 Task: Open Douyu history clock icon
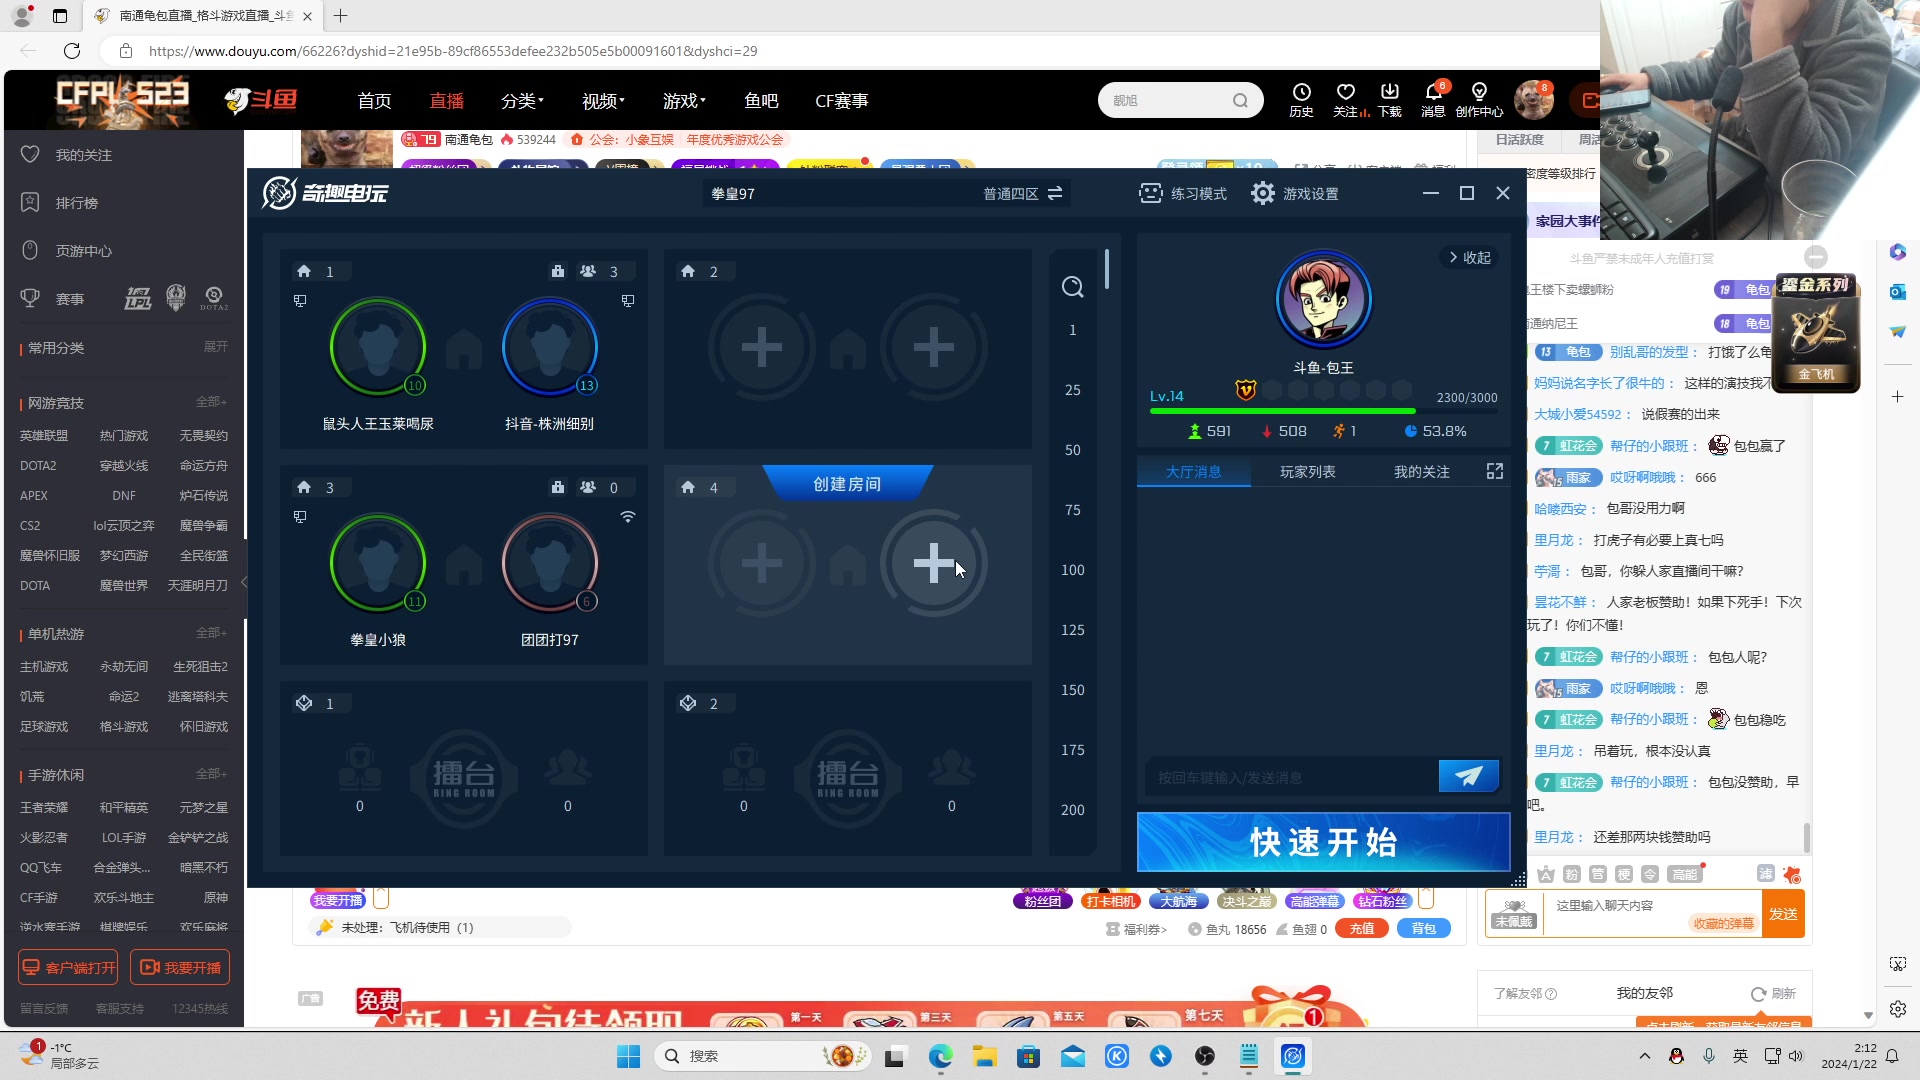pyautogui.click(x=1301, y=92)
